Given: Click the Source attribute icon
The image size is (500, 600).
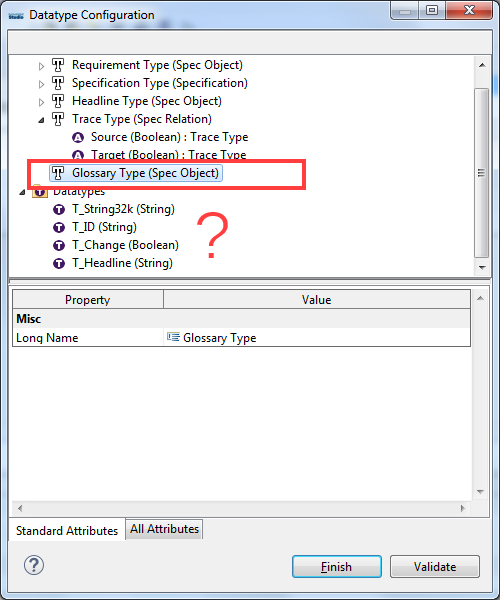Looking at the screenshot, I should click(78, 137).
